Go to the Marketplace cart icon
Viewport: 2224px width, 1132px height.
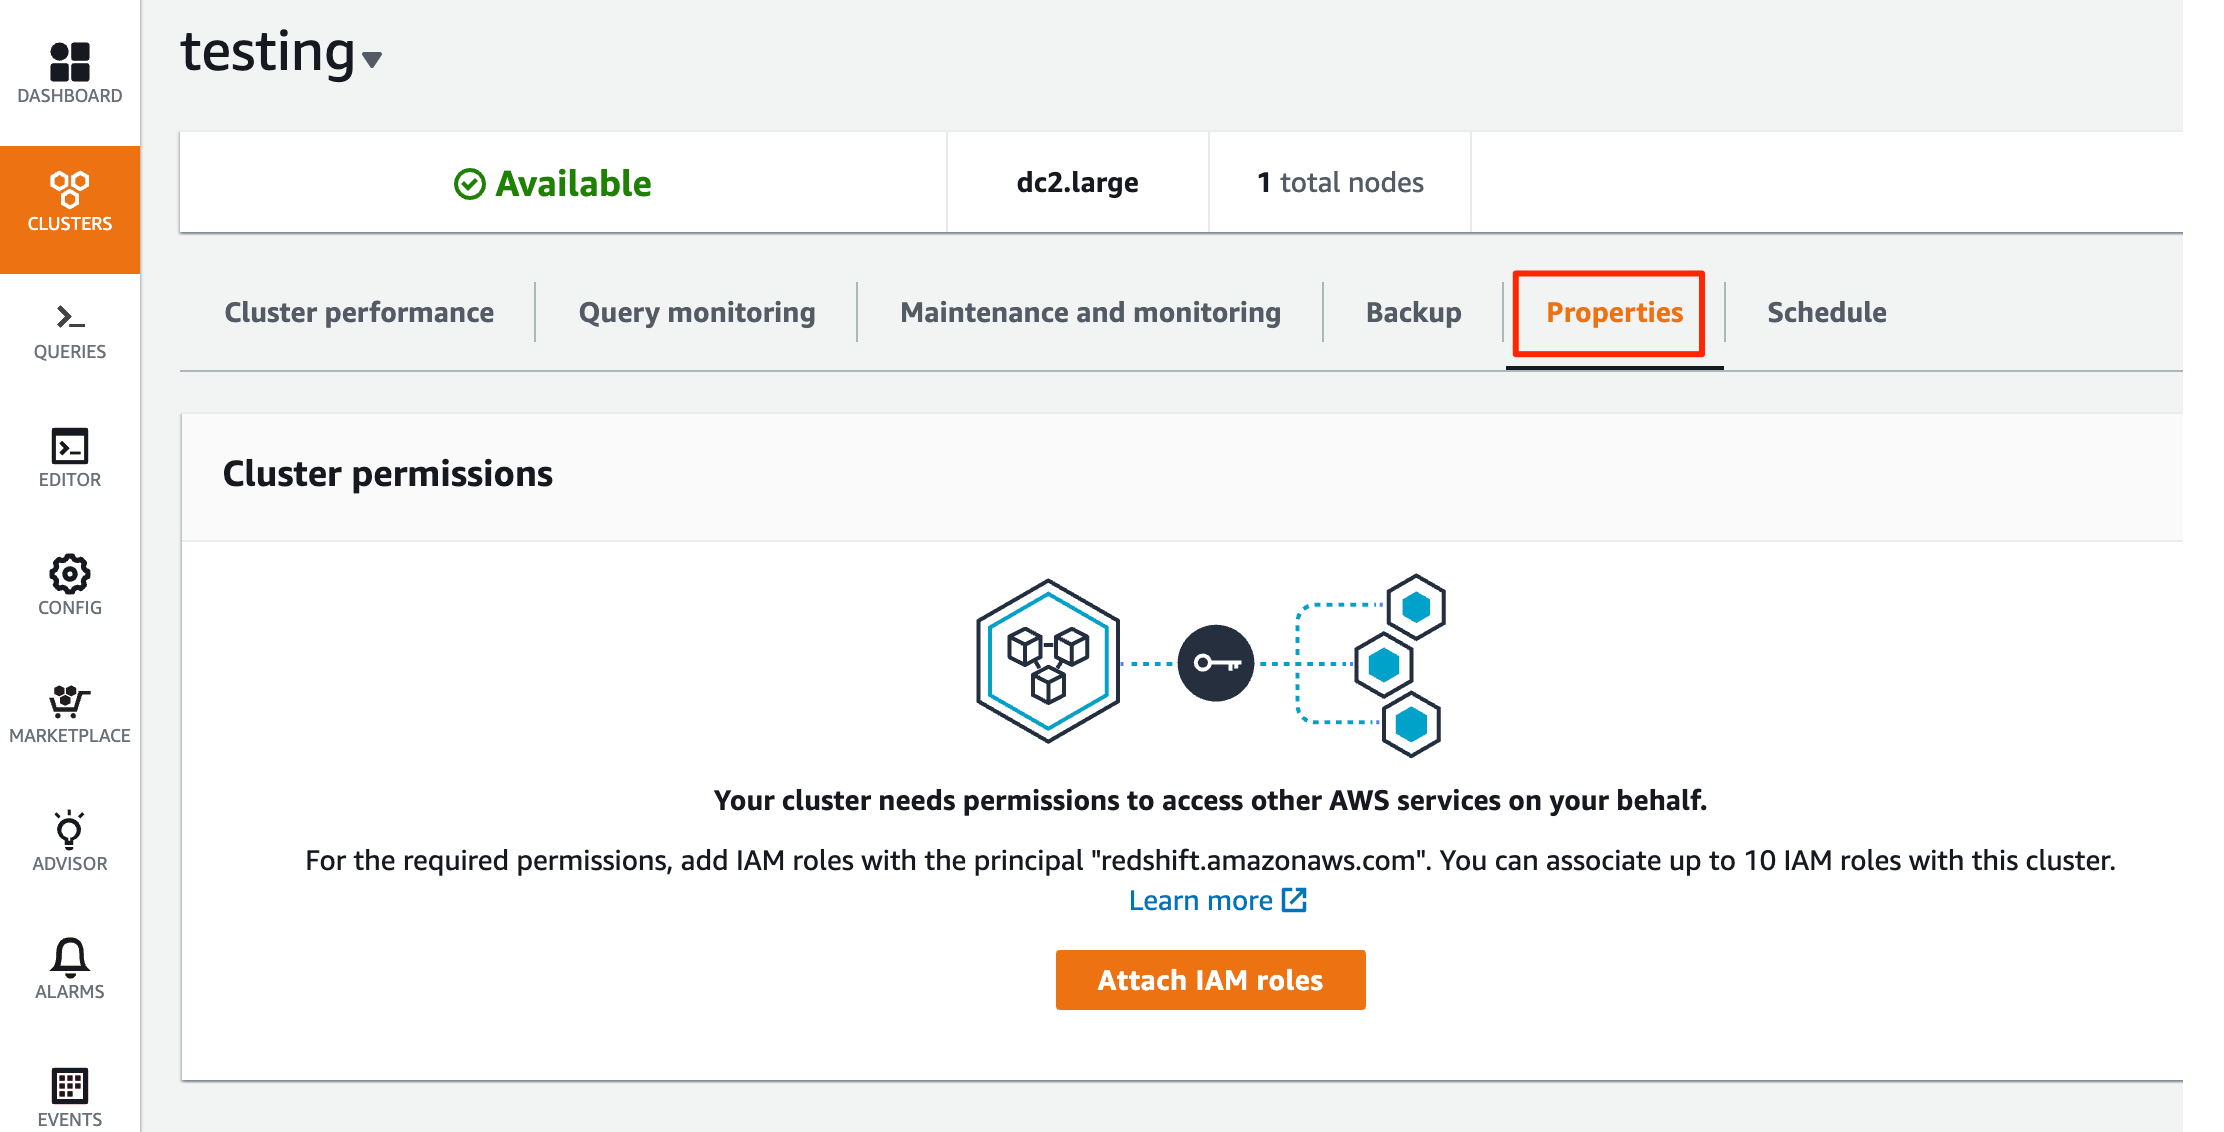[70, 702]
